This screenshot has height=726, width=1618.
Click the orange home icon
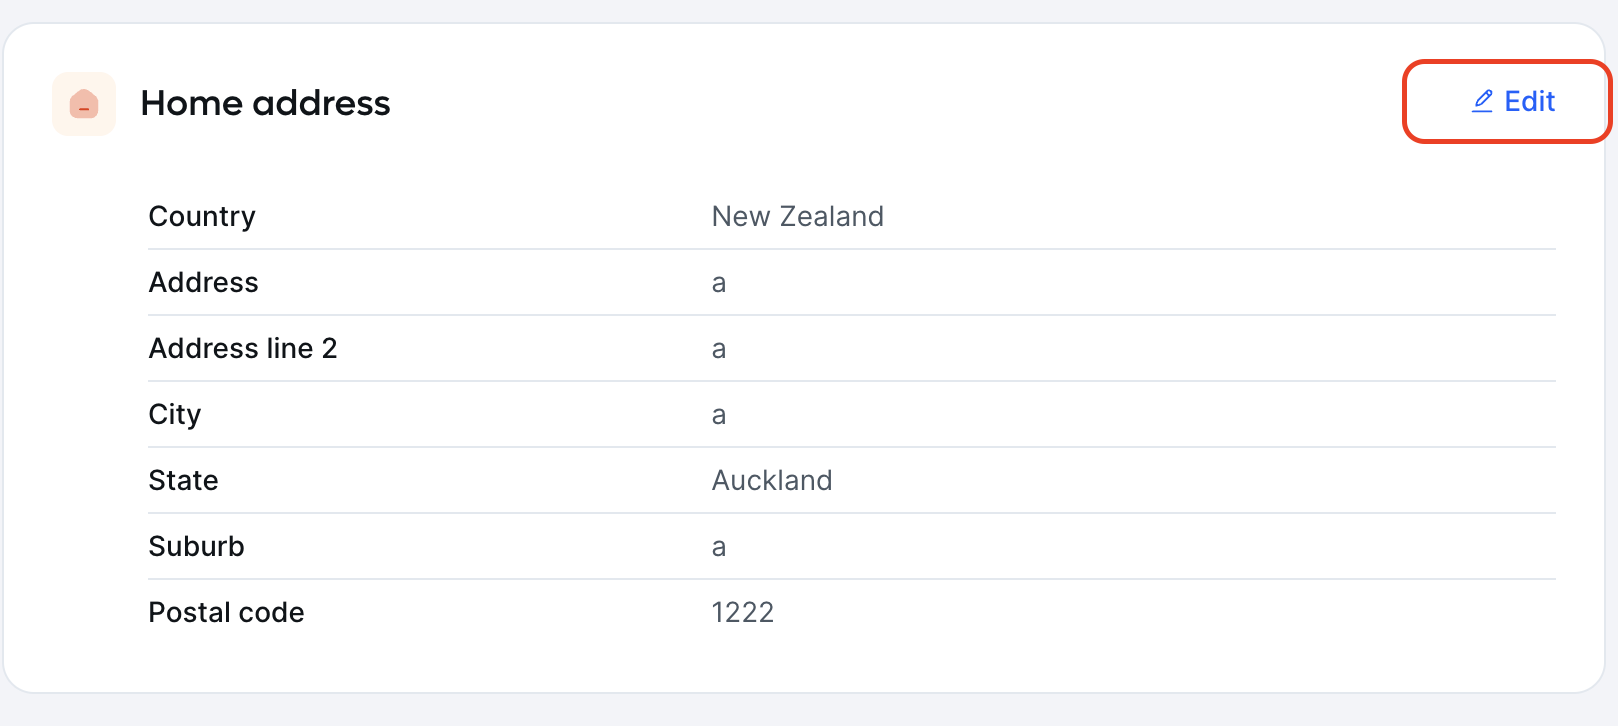[x=84, y=103]
